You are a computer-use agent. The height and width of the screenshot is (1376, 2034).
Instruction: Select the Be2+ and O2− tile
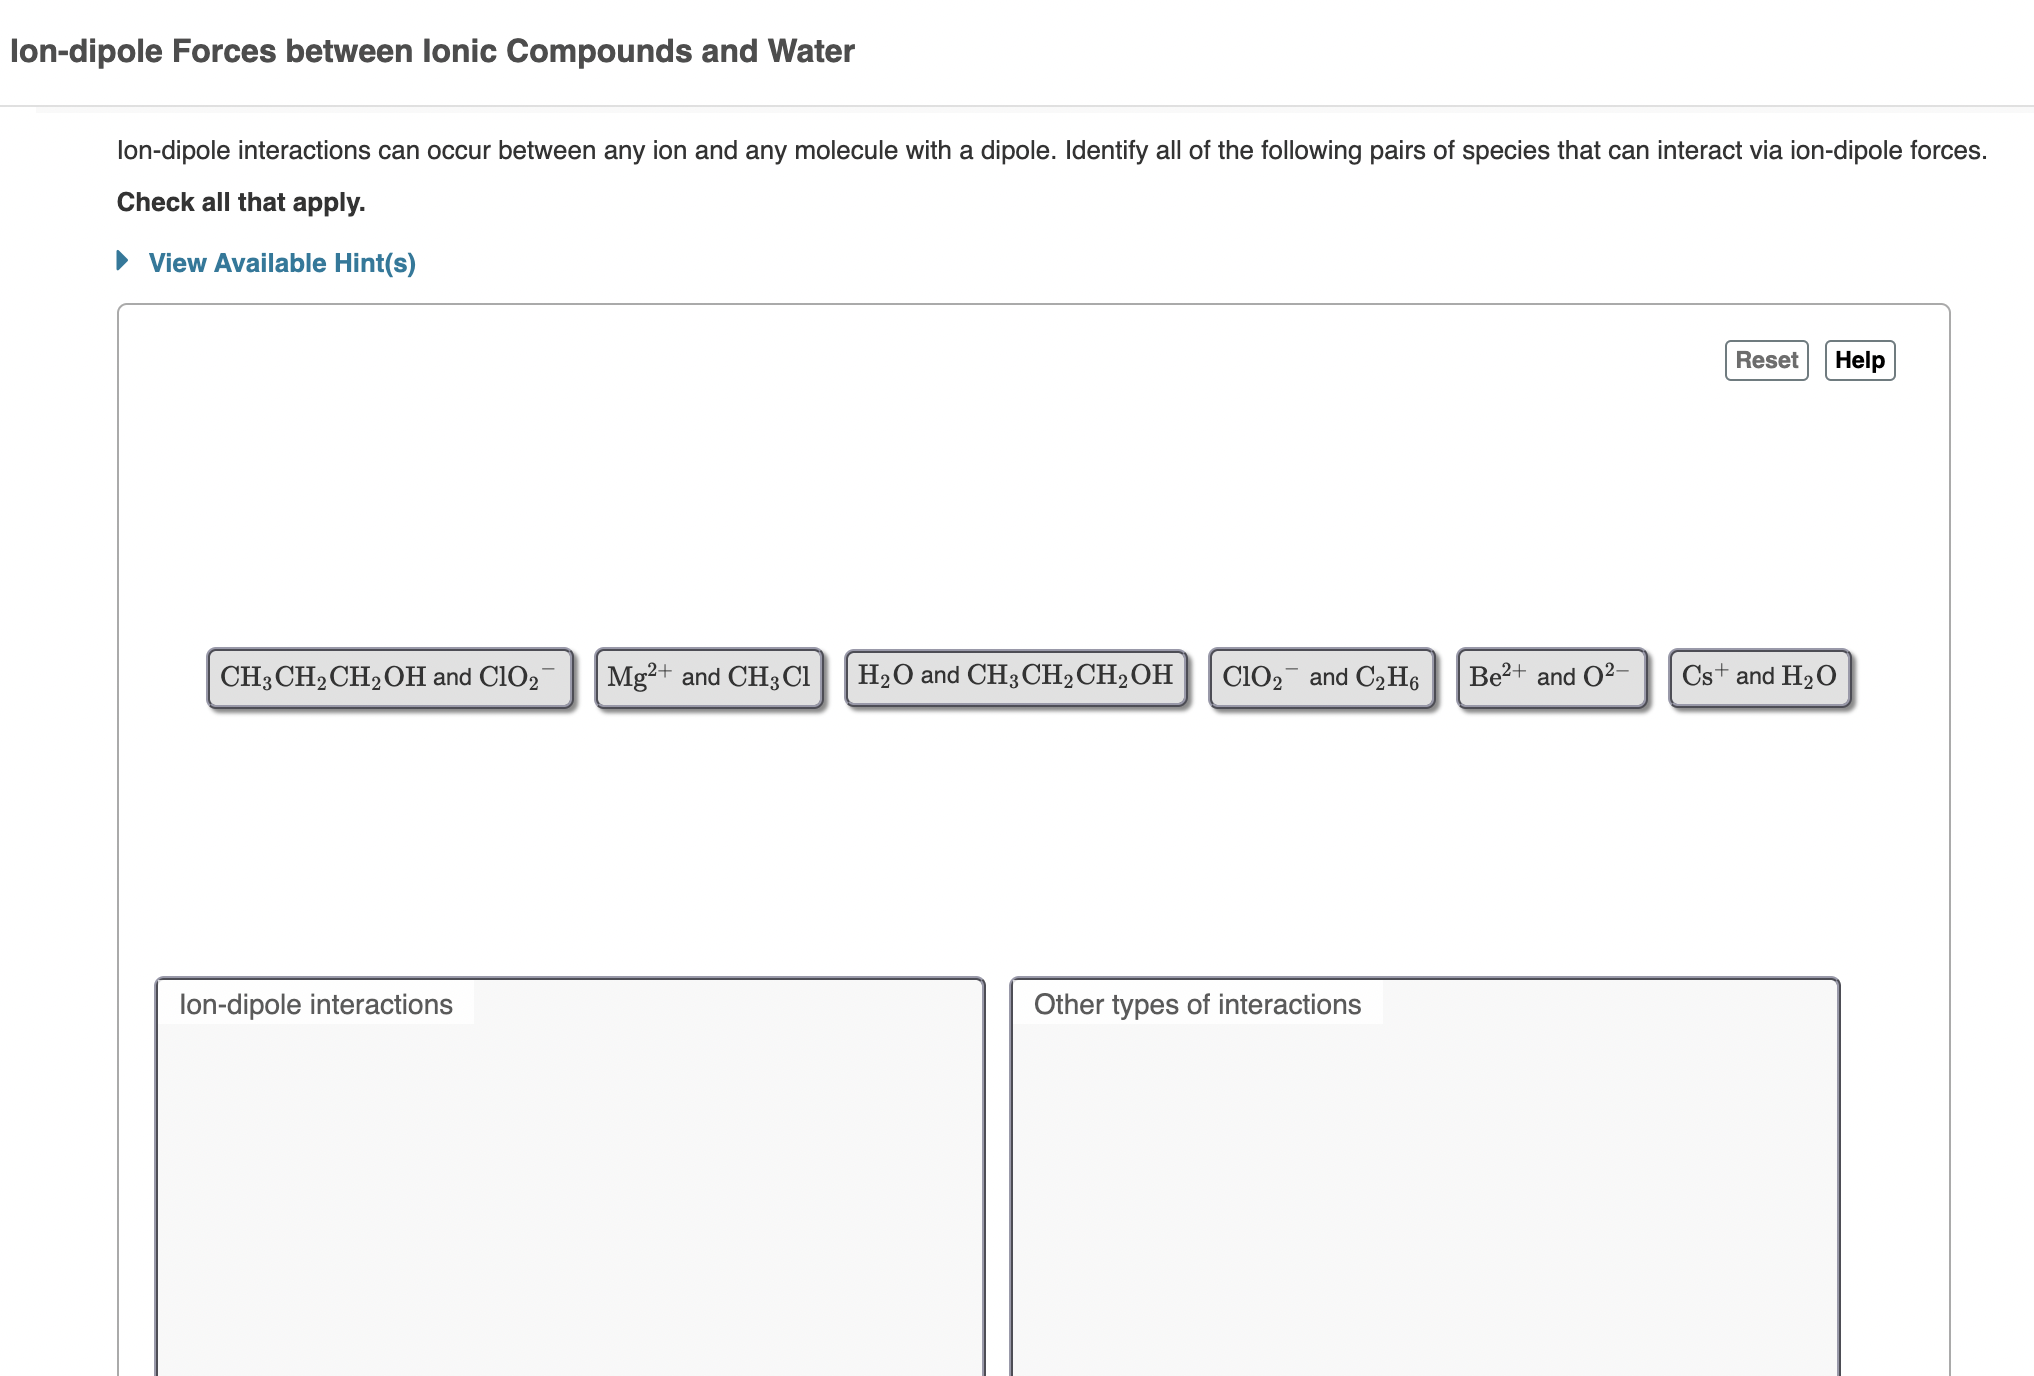(1551, 677)
